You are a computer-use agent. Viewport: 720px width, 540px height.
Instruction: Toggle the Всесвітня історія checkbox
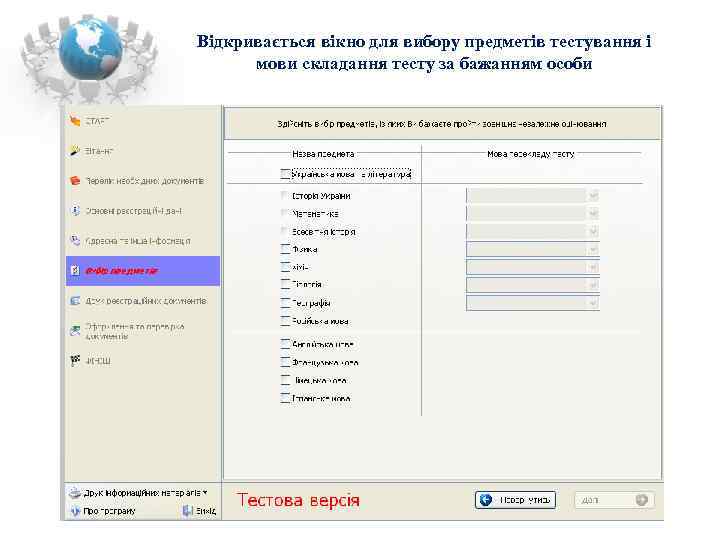(285, 231)
